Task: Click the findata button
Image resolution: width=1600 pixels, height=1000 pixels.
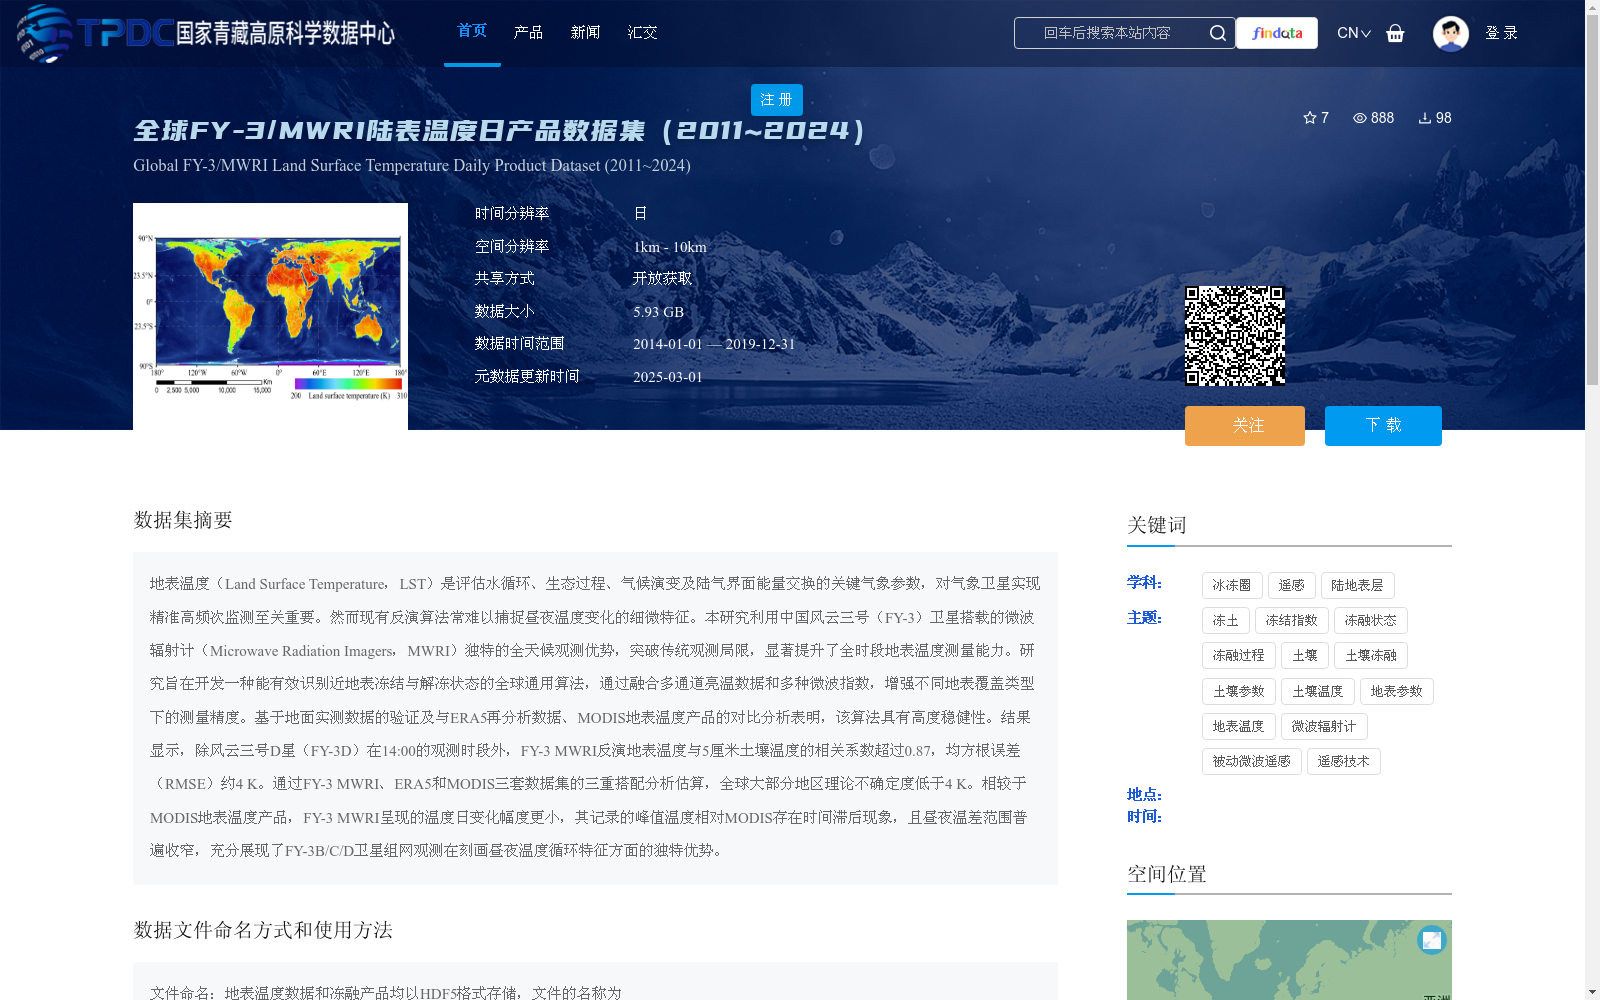Action: pyautogui.click(x=1277, y=33)
